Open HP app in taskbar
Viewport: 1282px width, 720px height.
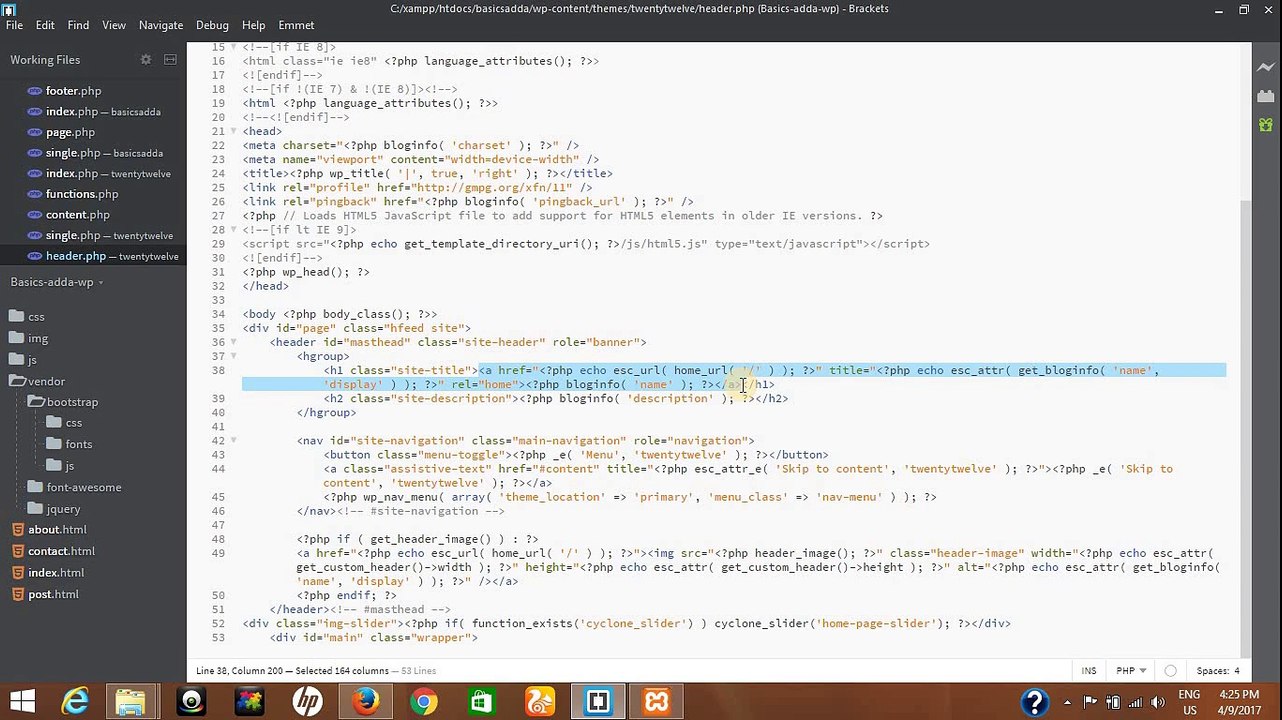pyautogui.click(x=307, y=701)
